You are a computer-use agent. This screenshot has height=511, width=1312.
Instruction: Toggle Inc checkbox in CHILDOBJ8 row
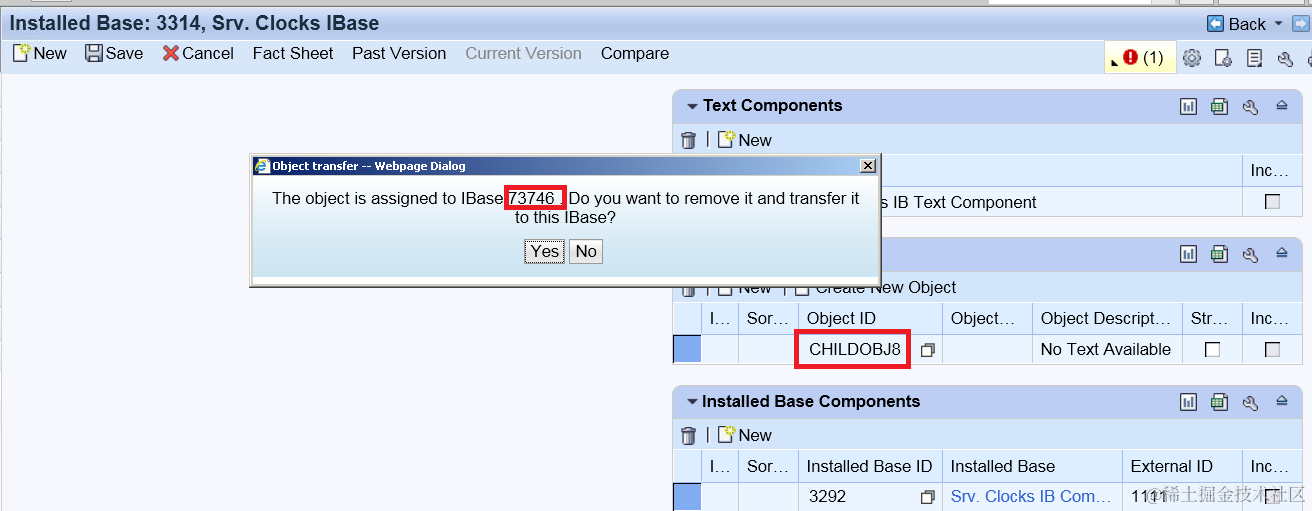coord(1272,350)
